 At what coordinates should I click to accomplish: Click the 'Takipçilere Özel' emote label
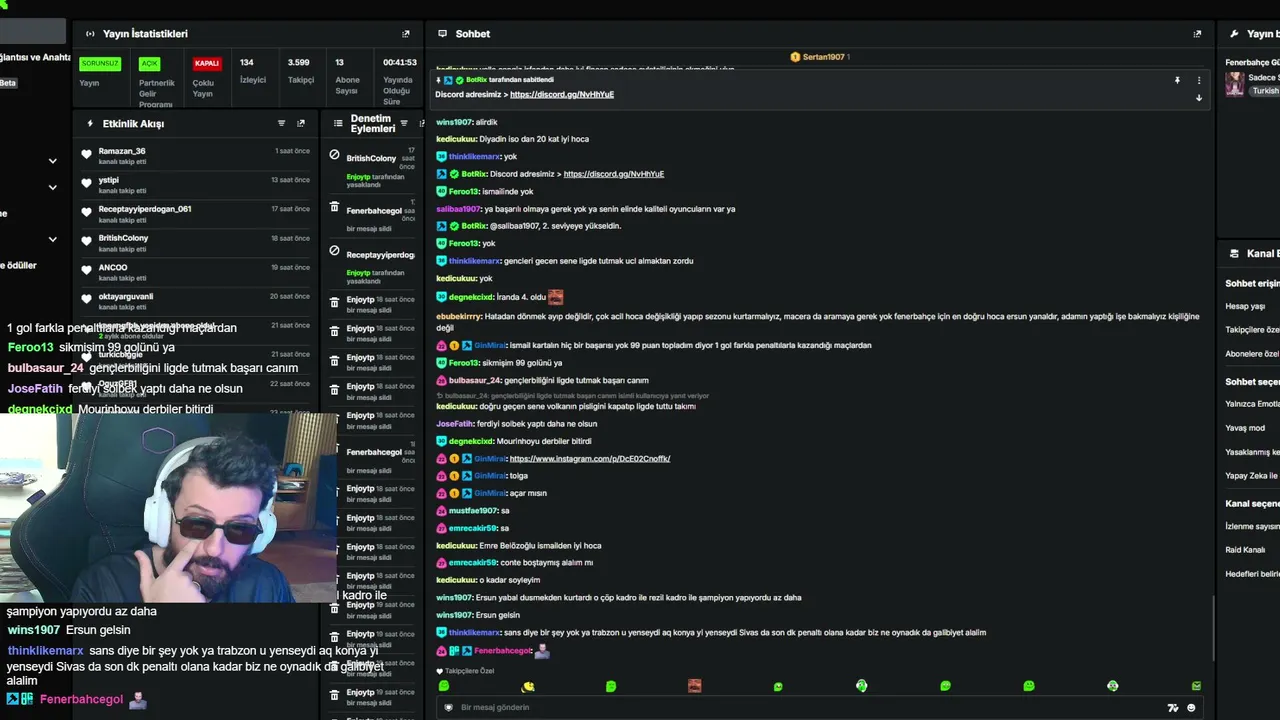(470, 671)
